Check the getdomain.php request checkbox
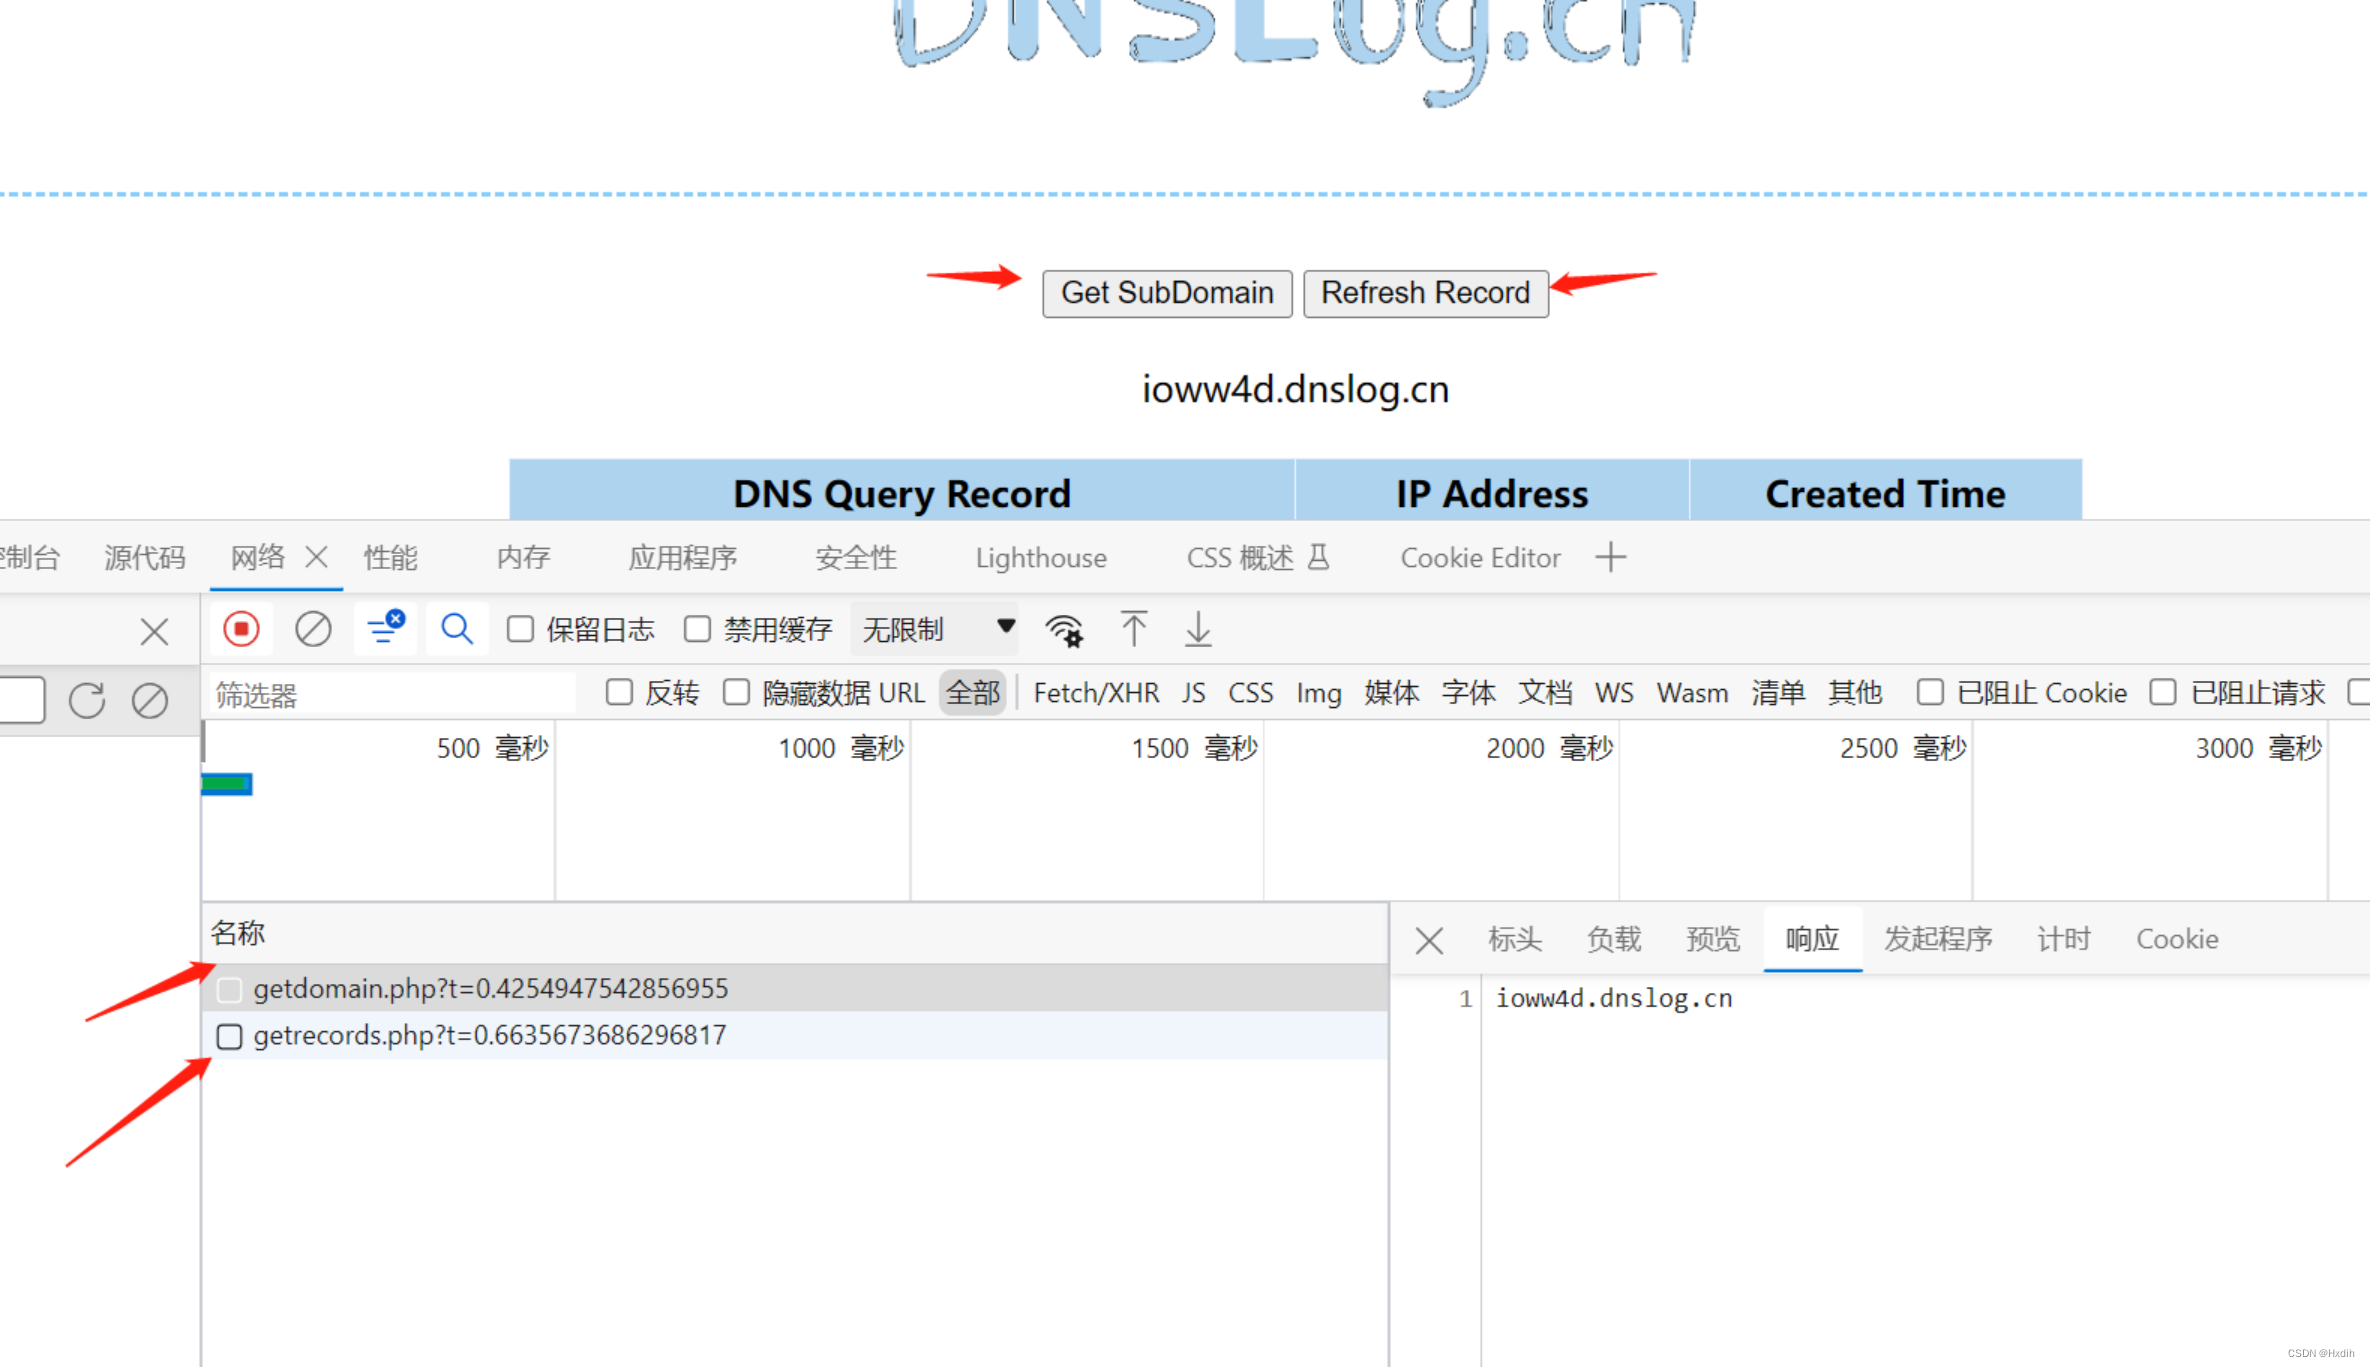Screen dimensions: 2370x1367 point(229,988)
